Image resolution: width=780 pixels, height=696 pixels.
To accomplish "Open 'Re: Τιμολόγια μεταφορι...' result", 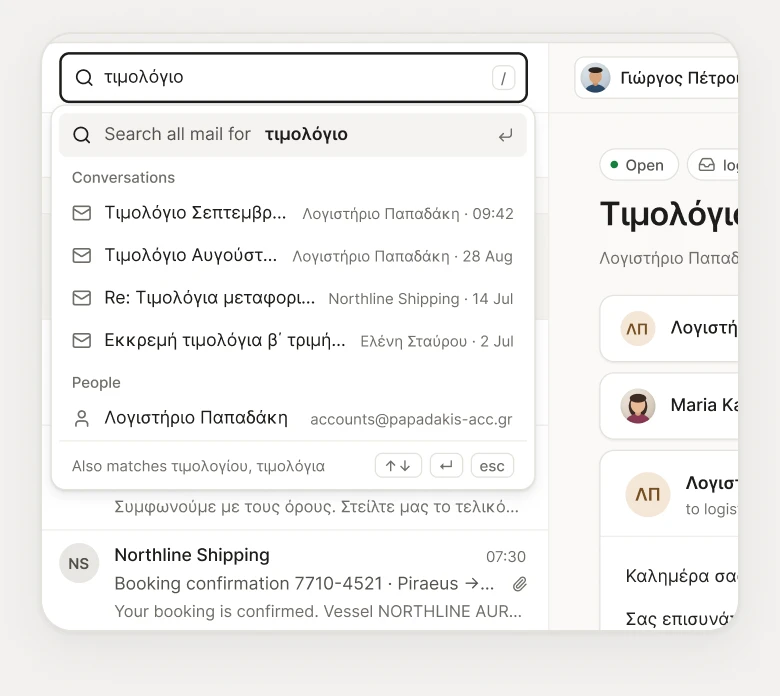I will [x=292, y=298].
